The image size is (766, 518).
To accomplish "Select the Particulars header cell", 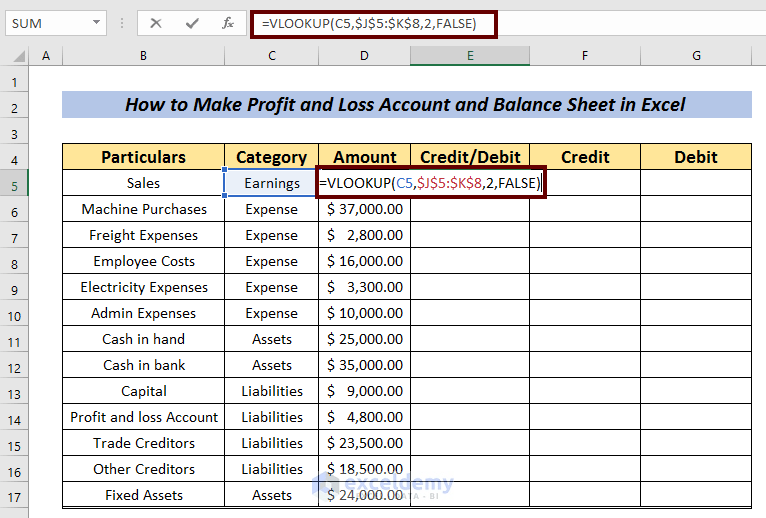I will 144,157.
